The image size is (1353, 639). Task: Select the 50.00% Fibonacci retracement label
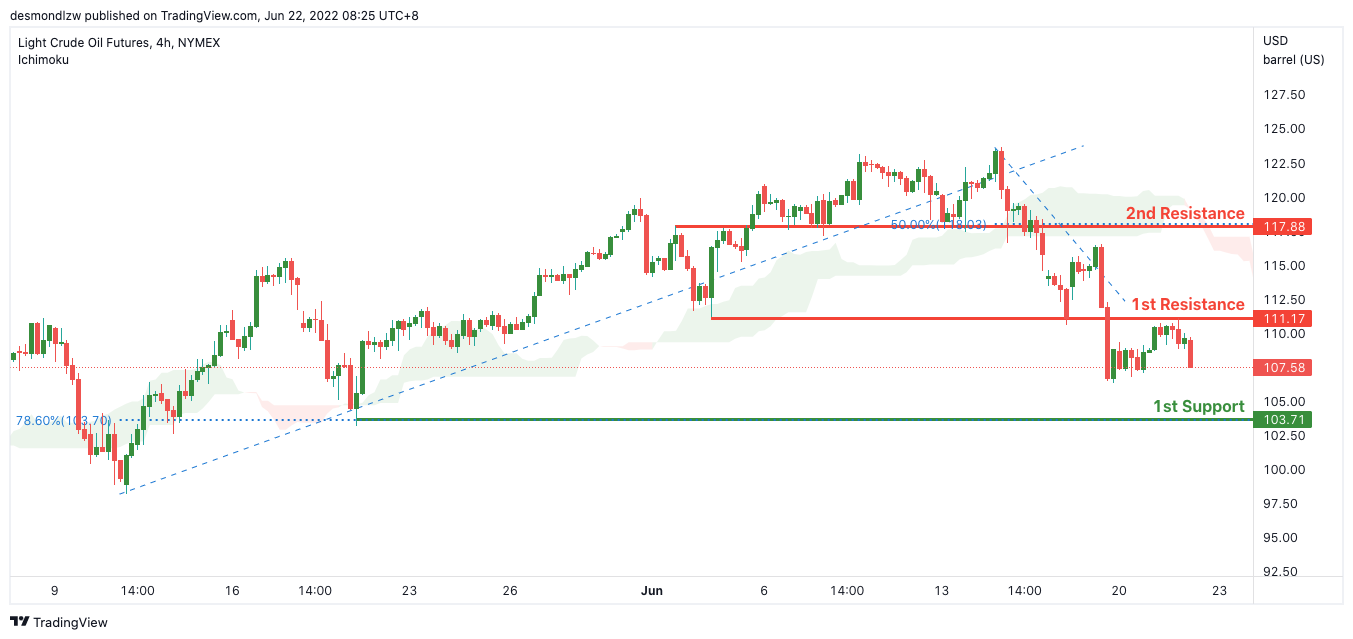click(938, 225)
